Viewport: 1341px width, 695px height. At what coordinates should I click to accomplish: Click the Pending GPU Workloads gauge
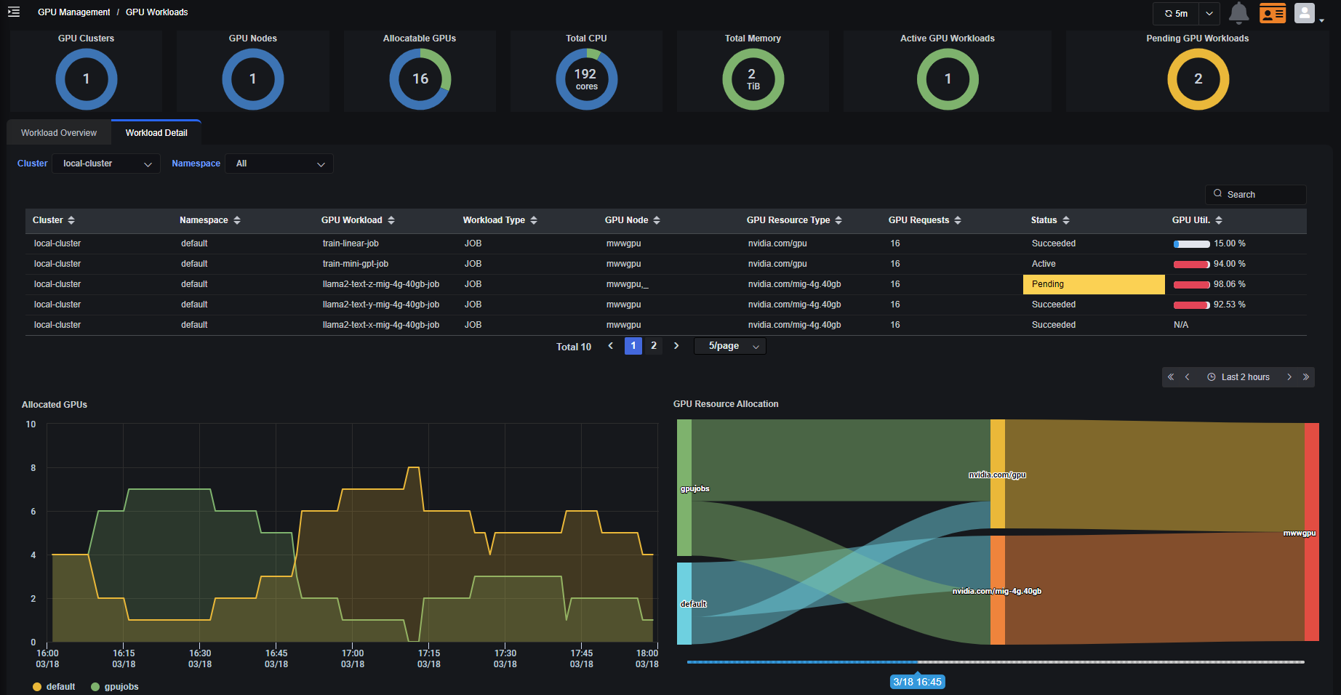[1198, 79]
